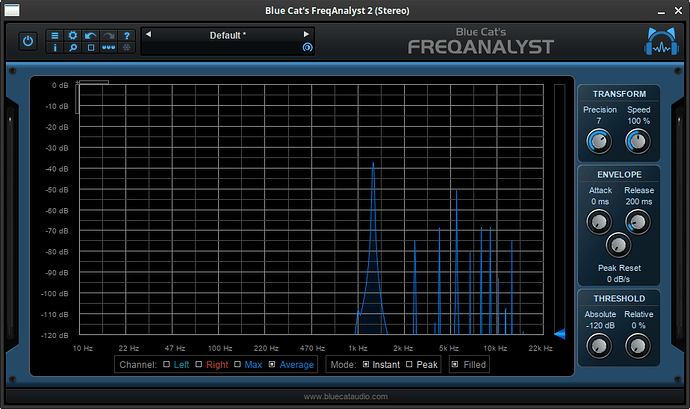Screen dimensions: 690x409
Task: Open the help question mark icon
Action: [127, 35]
